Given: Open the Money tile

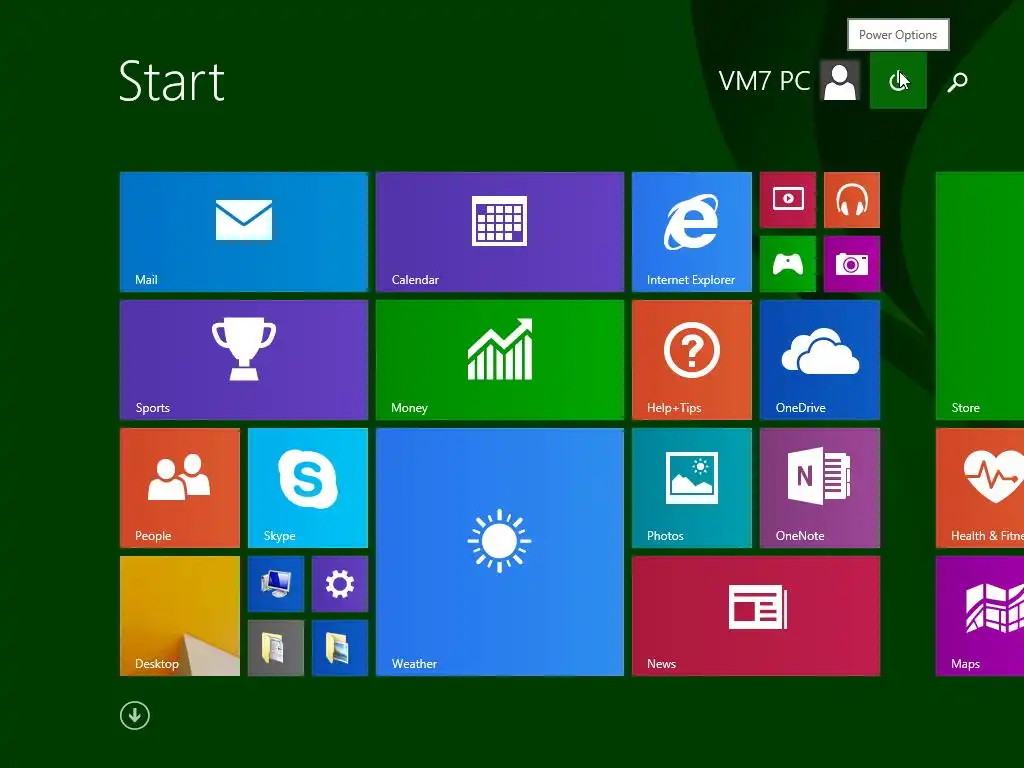Looking at the screenshot, I should coord(500,360).
